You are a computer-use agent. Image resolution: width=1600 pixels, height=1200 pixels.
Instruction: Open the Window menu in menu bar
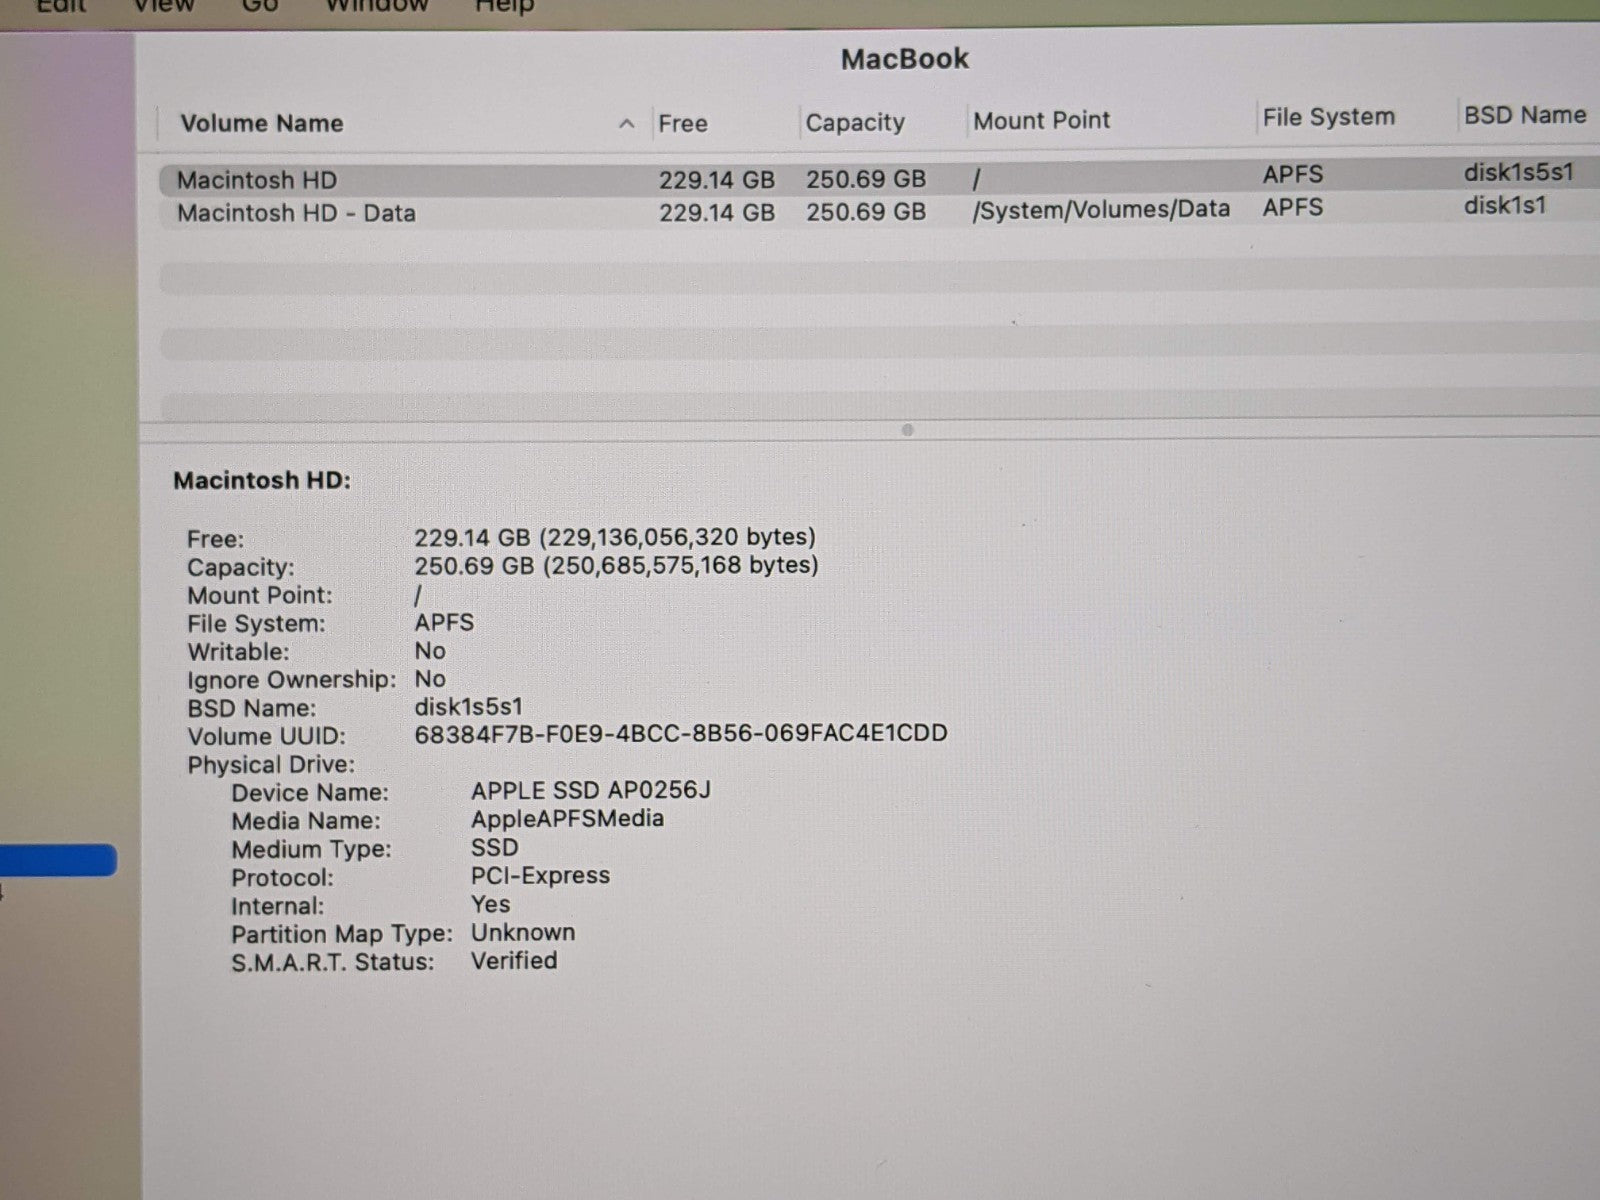[x=377, y=6]
